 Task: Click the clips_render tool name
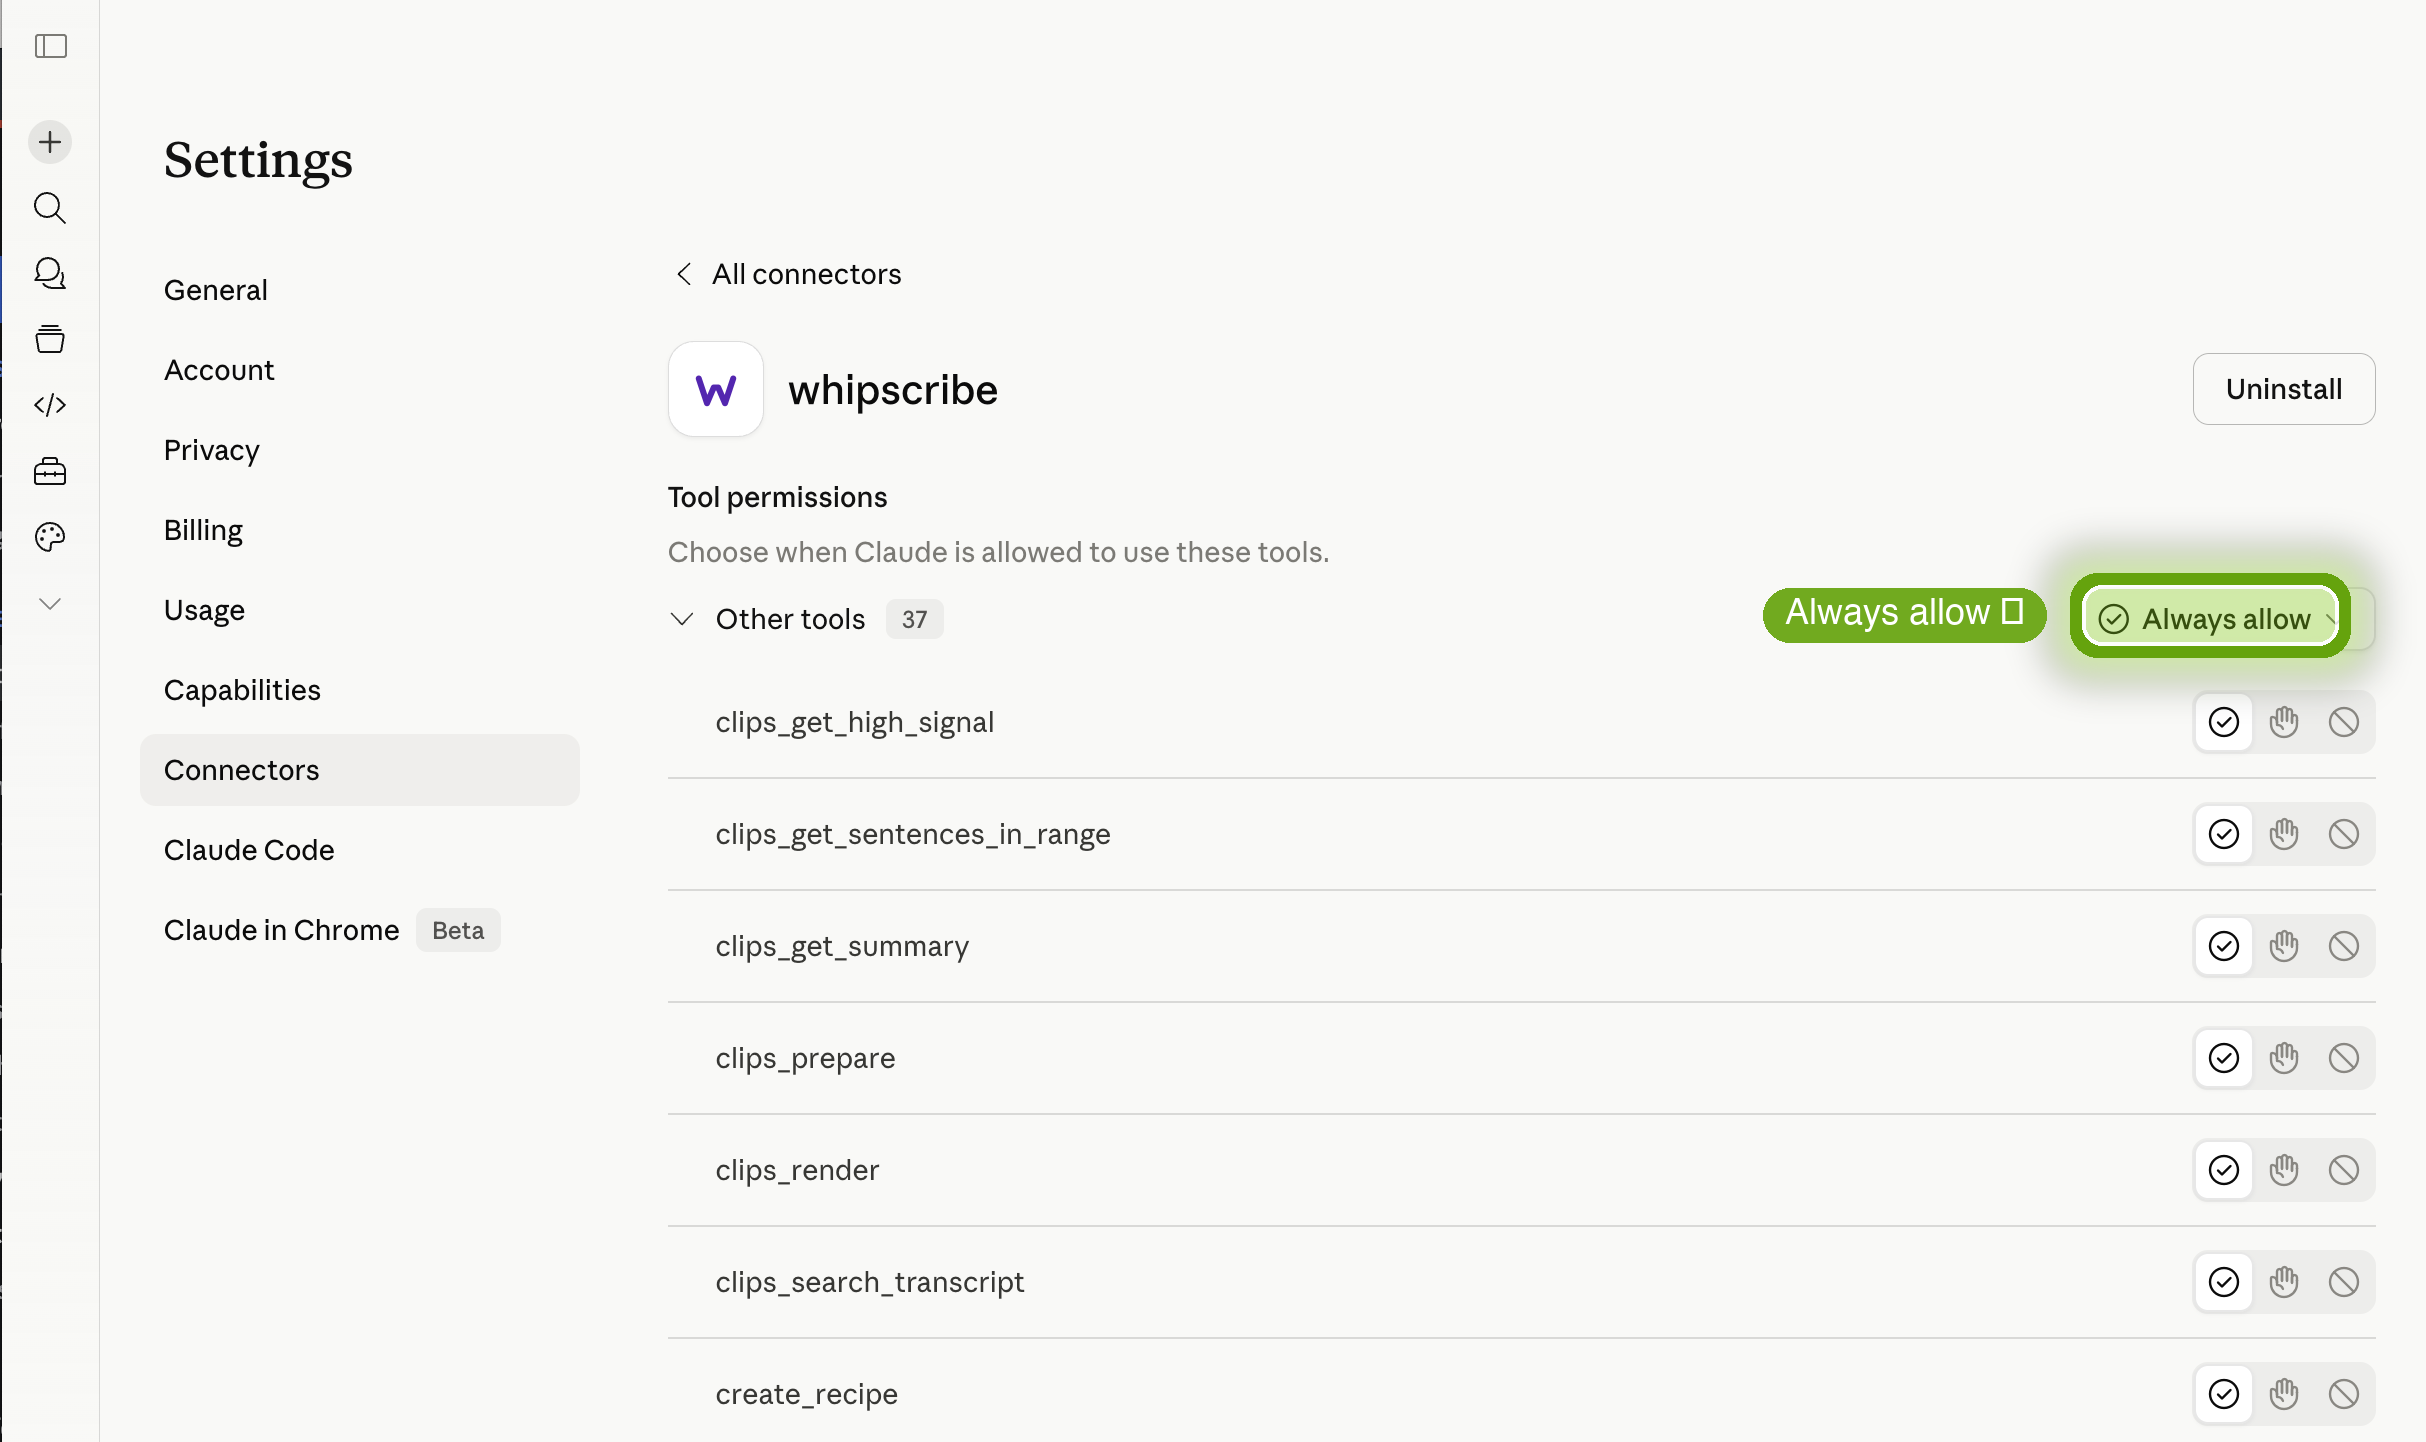coord(798,1170)
